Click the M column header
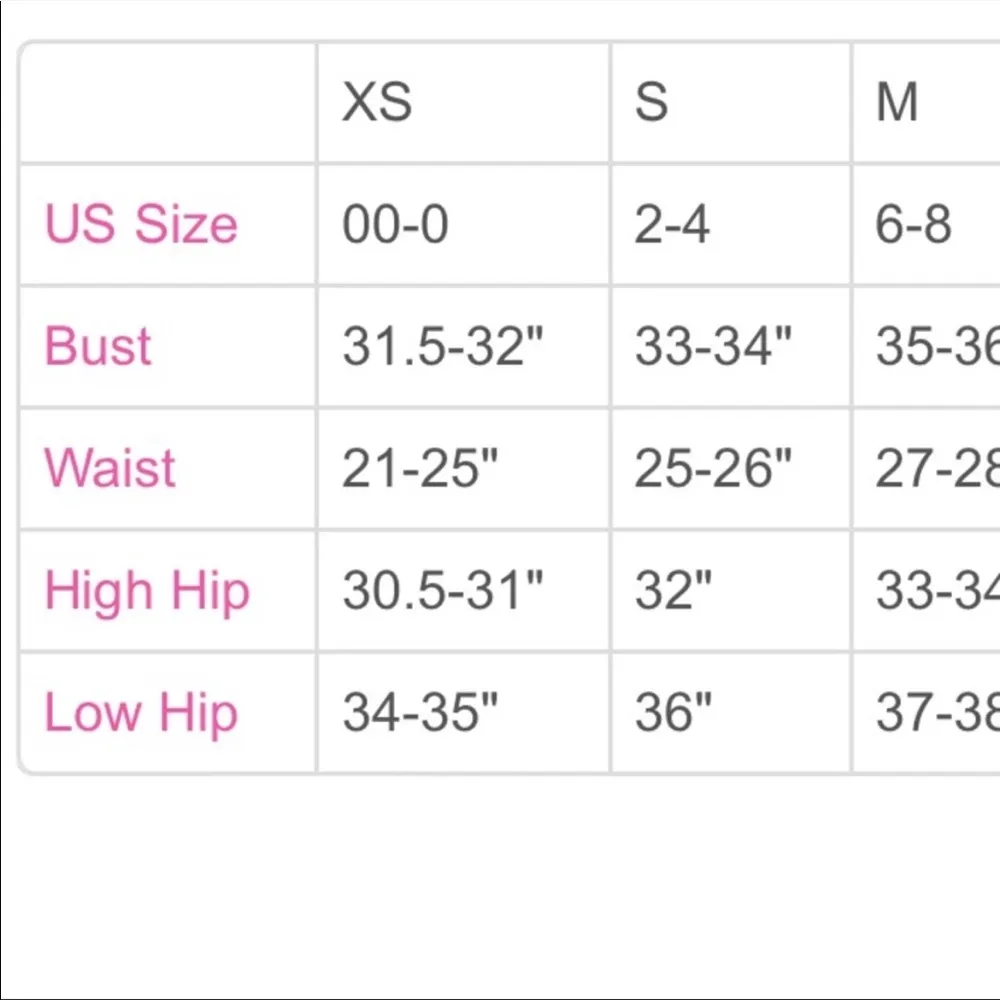 click(897, 102)
